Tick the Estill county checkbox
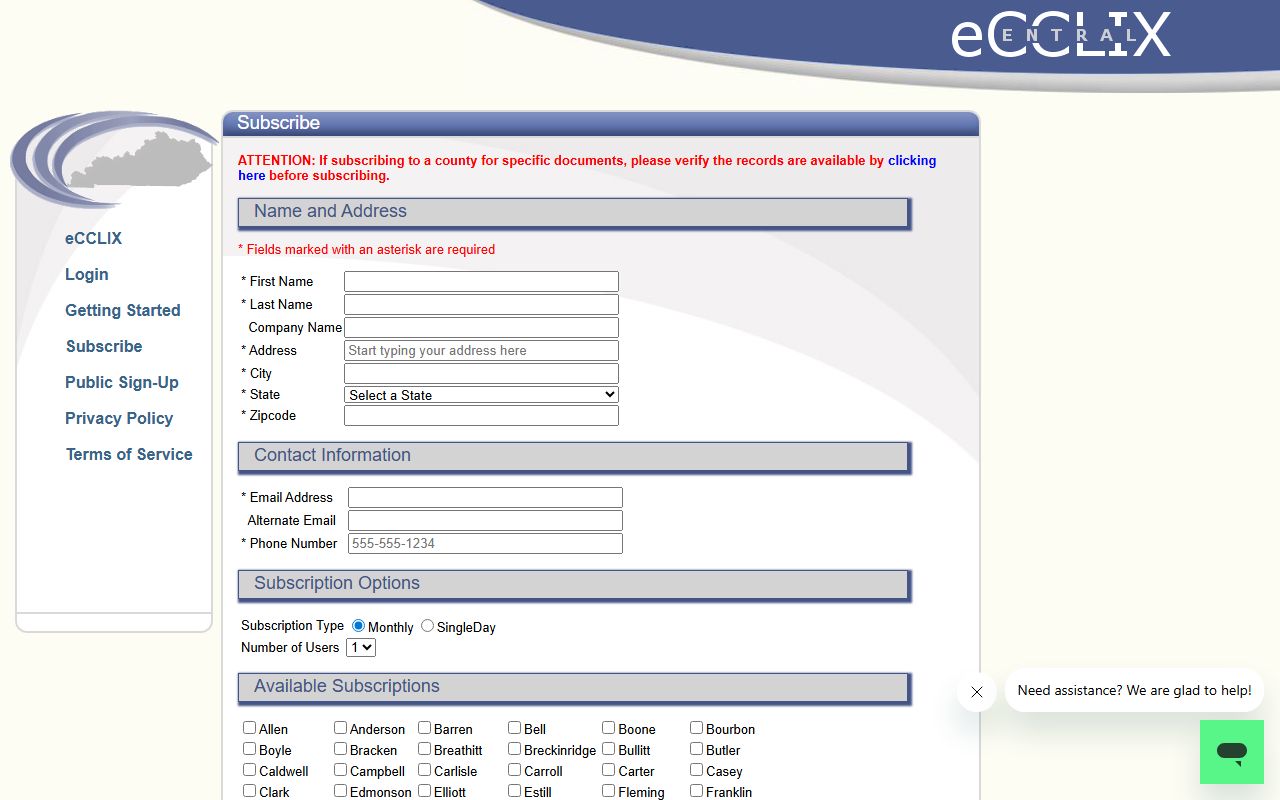 pyautogui.click(x=514, y=791)
